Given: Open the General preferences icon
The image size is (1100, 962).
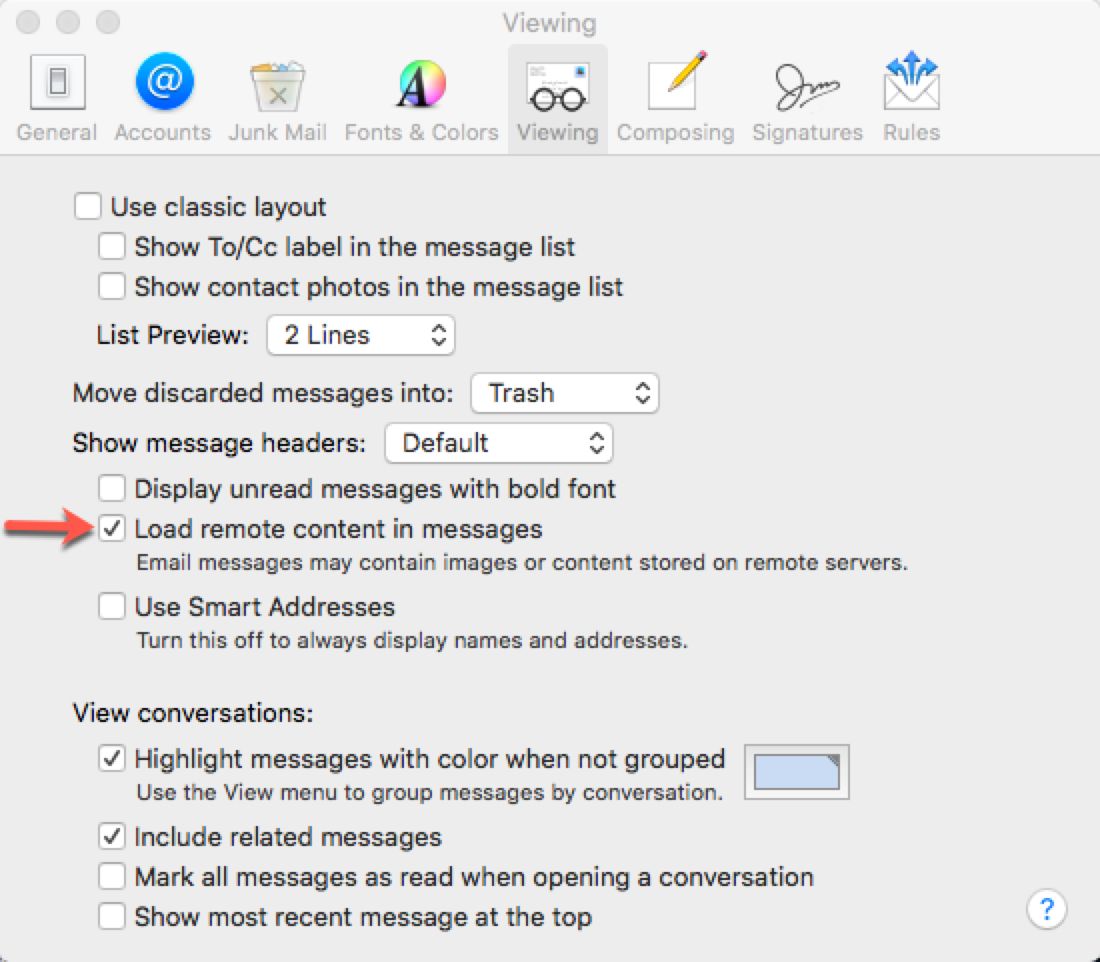Looking at the screenshot, I should (x=57, y=84).
